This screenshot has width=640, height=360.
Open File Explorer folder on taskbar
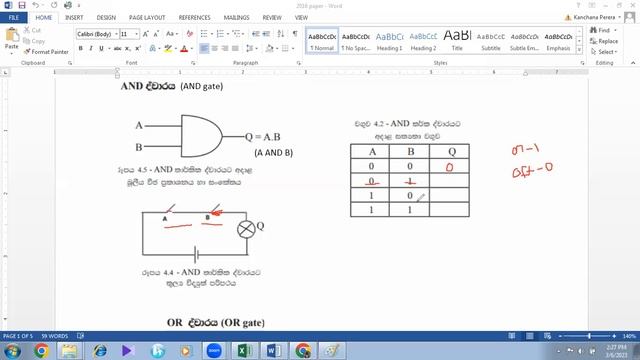[x=69, y=351]
